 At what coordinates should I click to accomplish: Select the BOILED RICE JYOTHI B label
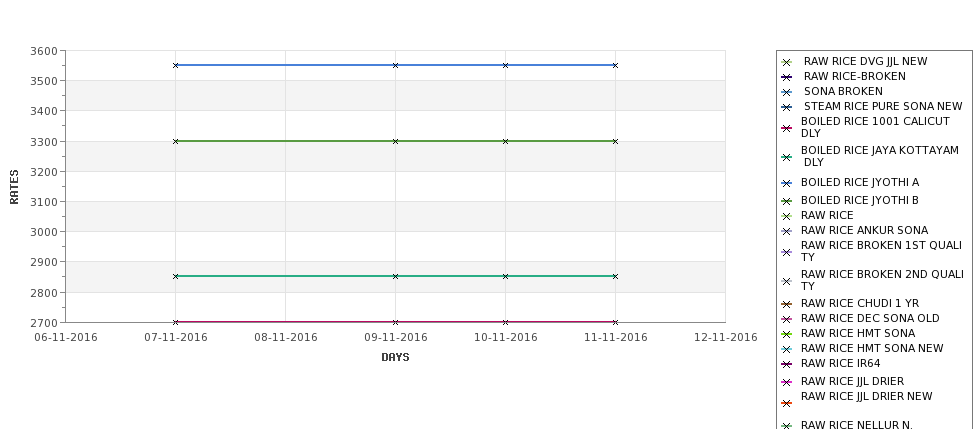tap(859, 200)
